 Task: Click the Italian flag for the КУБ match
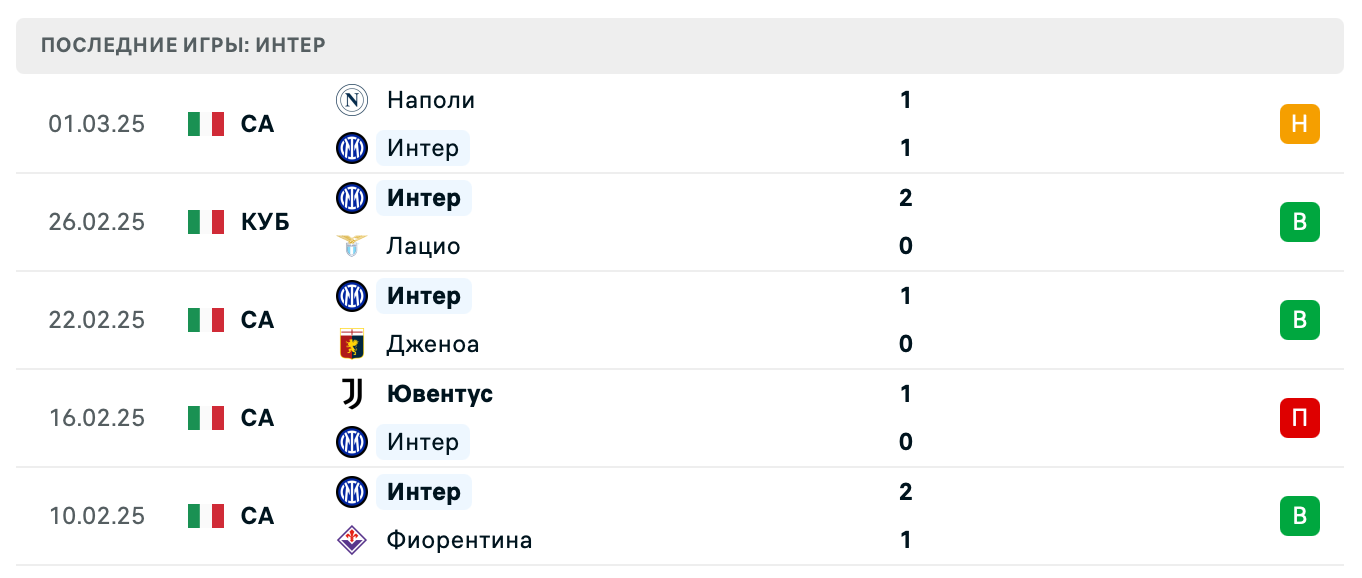point(205,222)
